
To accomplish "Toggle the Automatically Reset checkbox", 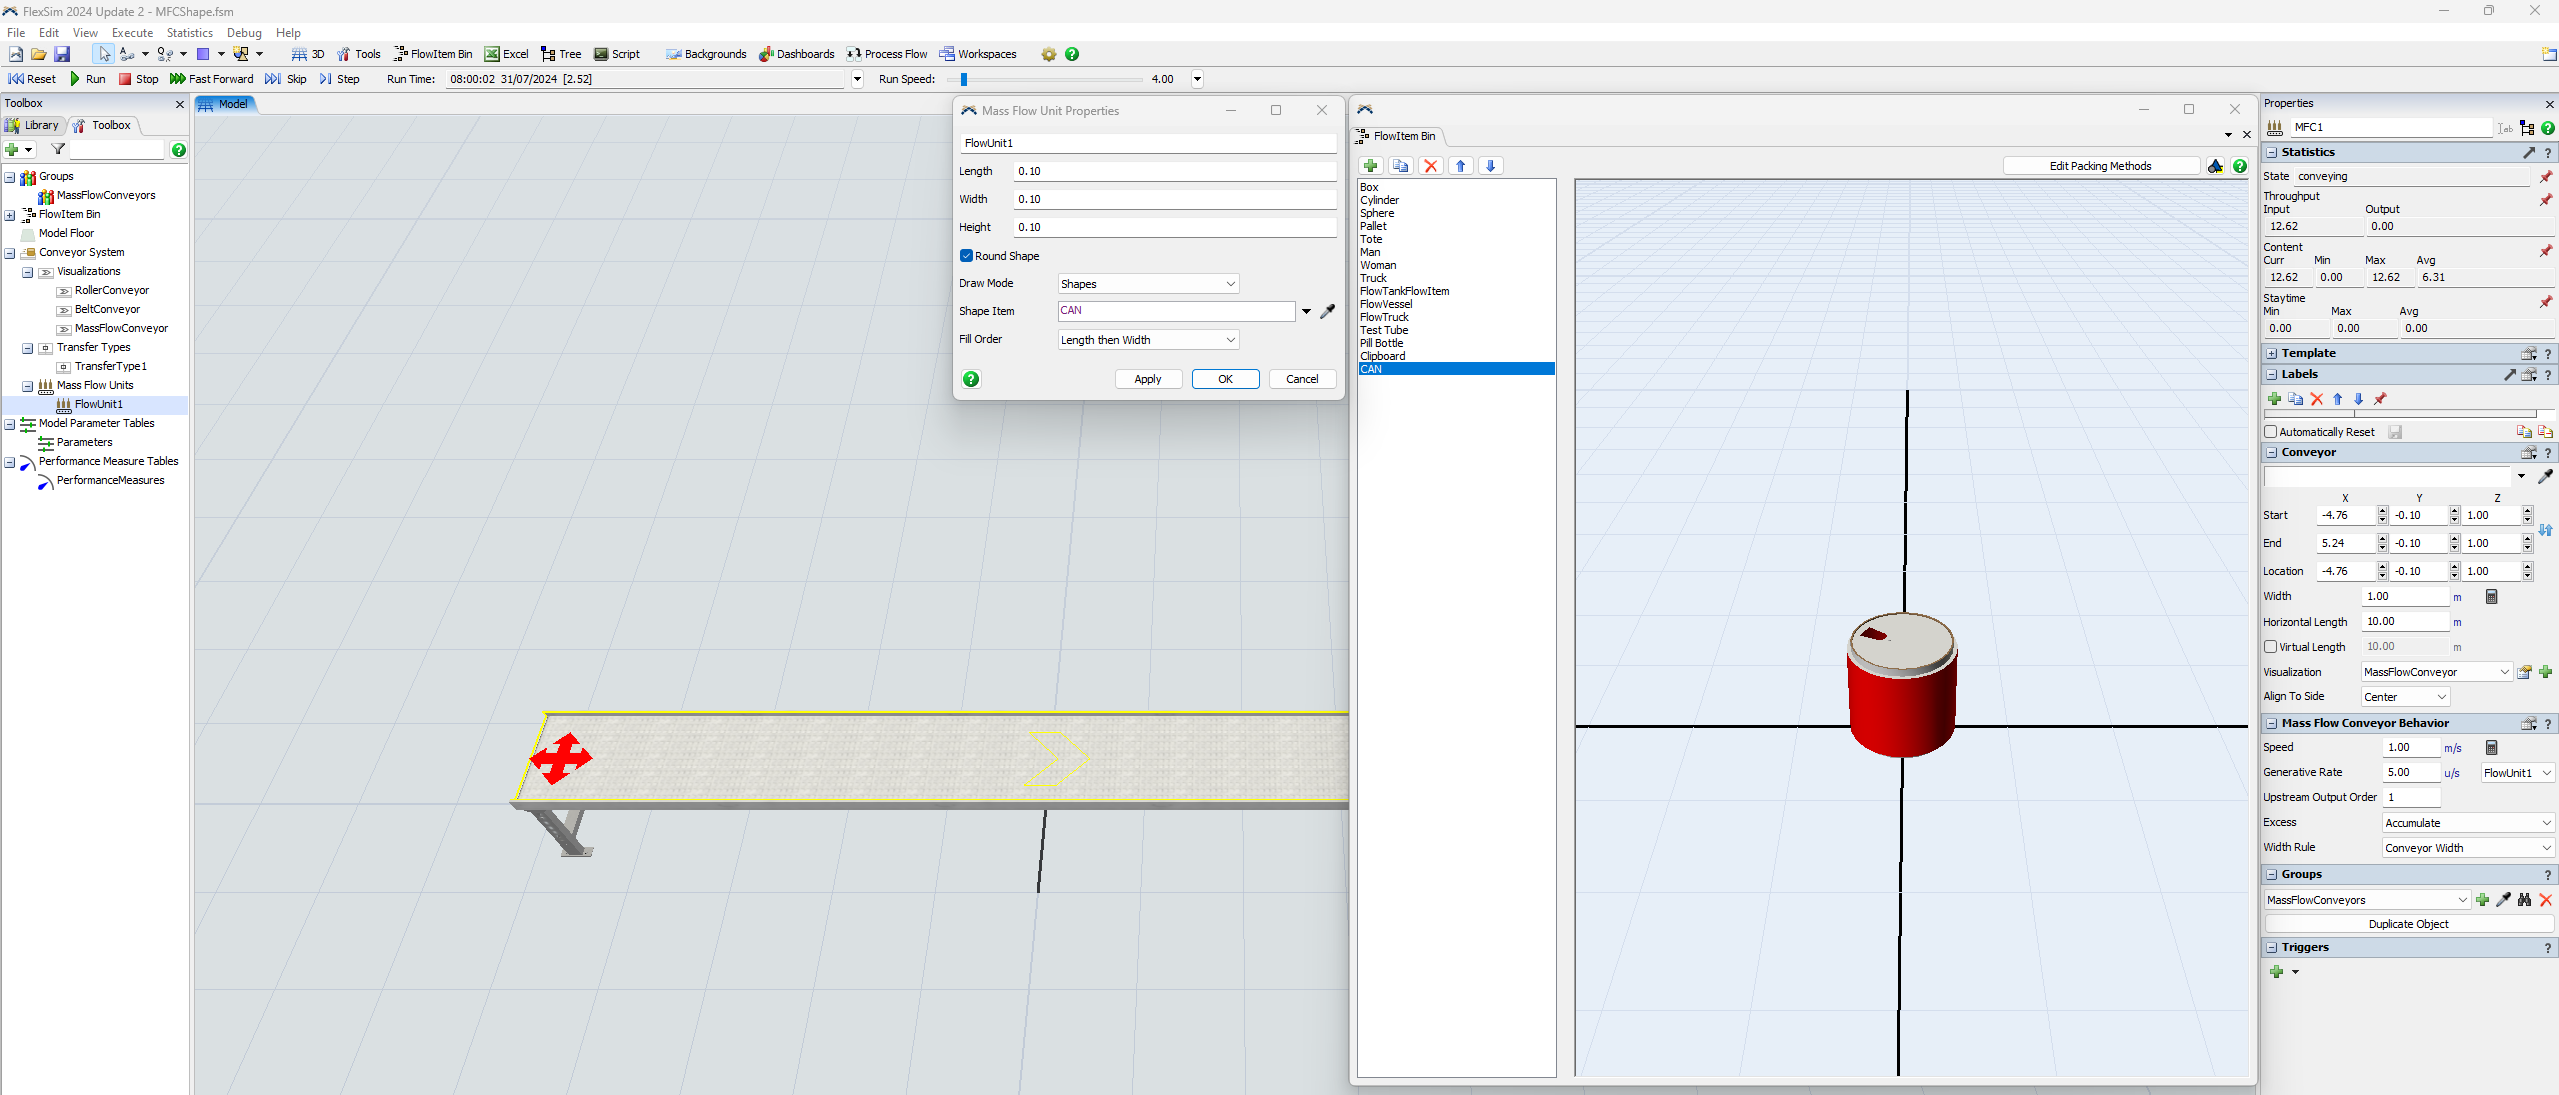I will click(2270, 432).
